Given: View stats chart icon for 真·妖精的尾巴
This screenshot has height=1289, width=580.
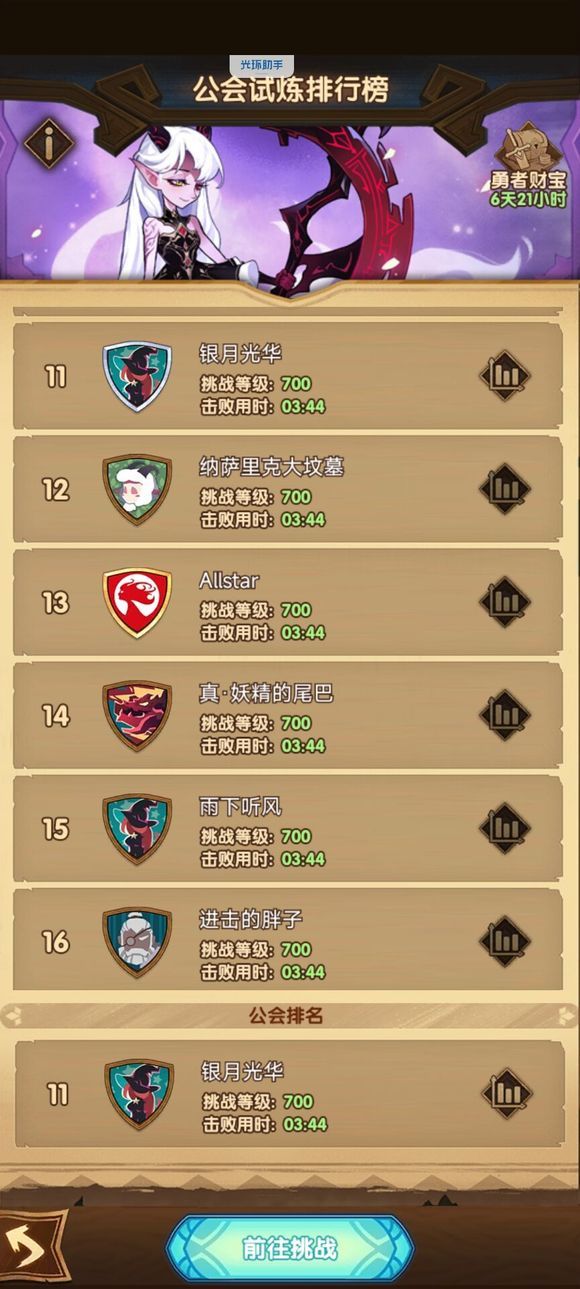Looking at the screenshot, I should coord(505,715).
